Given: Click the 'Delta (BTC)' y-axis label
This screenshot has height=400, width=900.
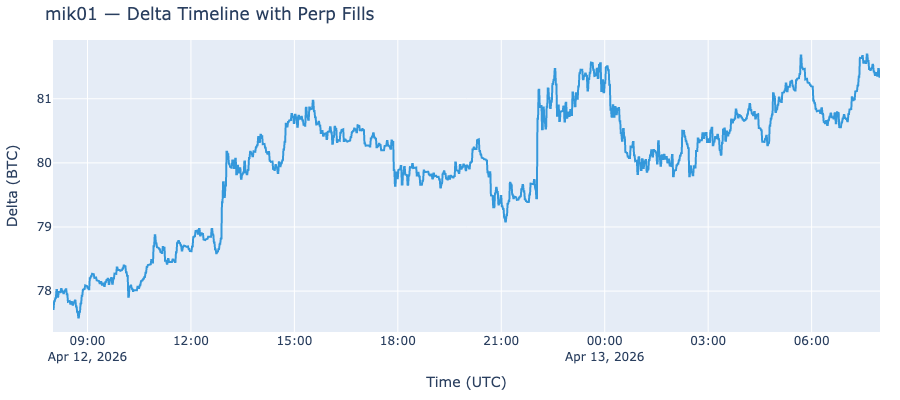Looking at the screenshot, I should tap(13, 186).
